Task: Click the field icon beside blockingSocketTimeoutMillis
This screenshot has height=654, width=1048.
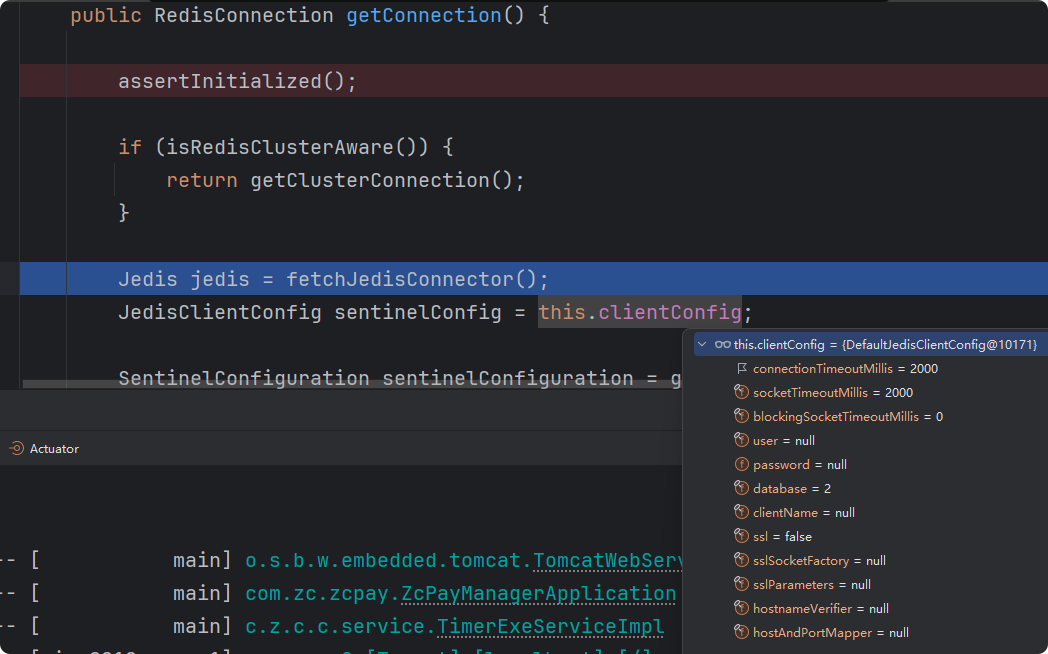Action: click(741, 416)
